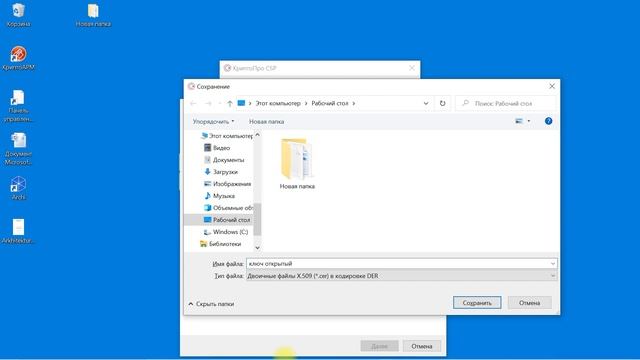Click the navigation pane scroll down arrow
The height and width of the screenshot is (360, 640).
(x=257, y=247)
